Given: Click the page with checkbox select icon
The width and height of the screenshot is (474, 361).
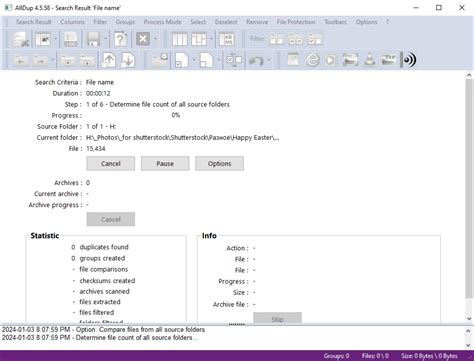Looking at the screenshot, I should 181,60.
